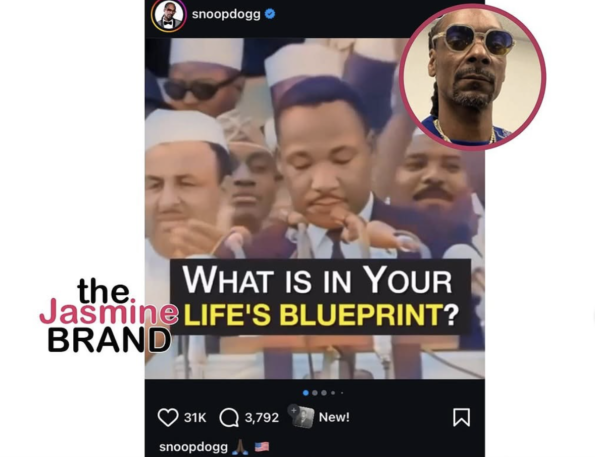Tap the heart like icon
The height and width of the screenshot is (457, 595).
coord(168,418)
